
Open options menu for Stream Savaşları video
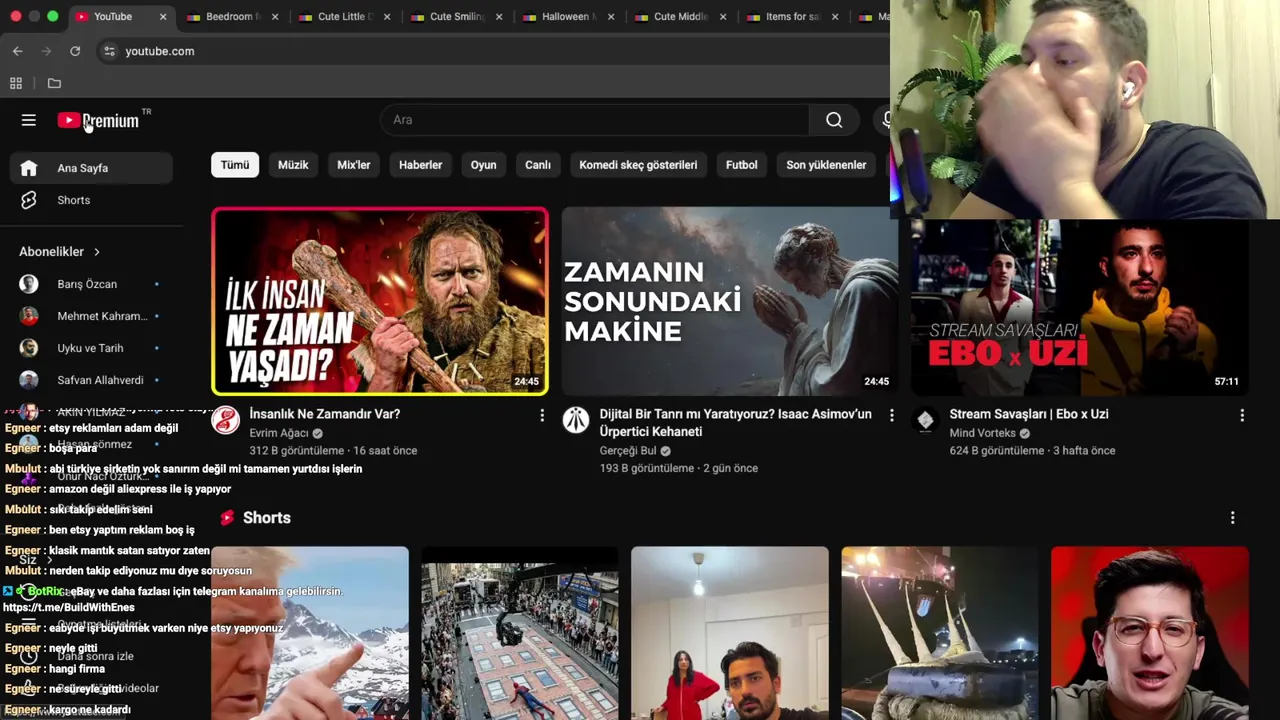point(1242,415)
